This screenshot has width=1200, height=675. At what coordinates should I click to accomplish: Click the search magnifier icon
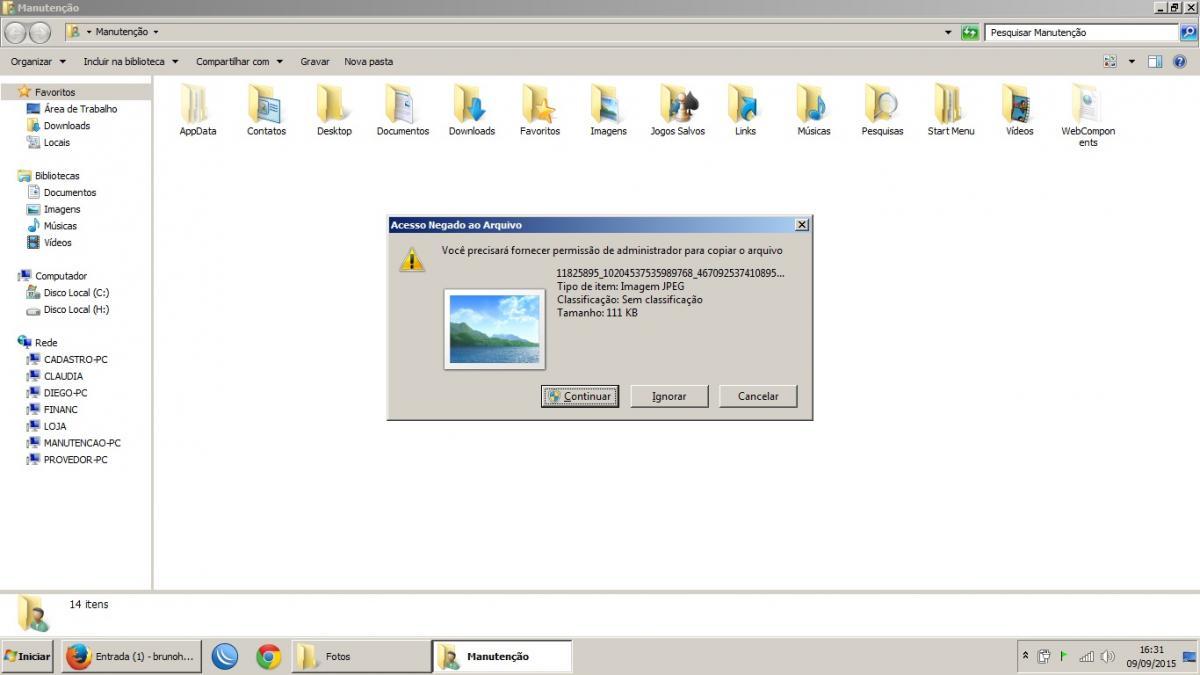(x=1188, y=32)
